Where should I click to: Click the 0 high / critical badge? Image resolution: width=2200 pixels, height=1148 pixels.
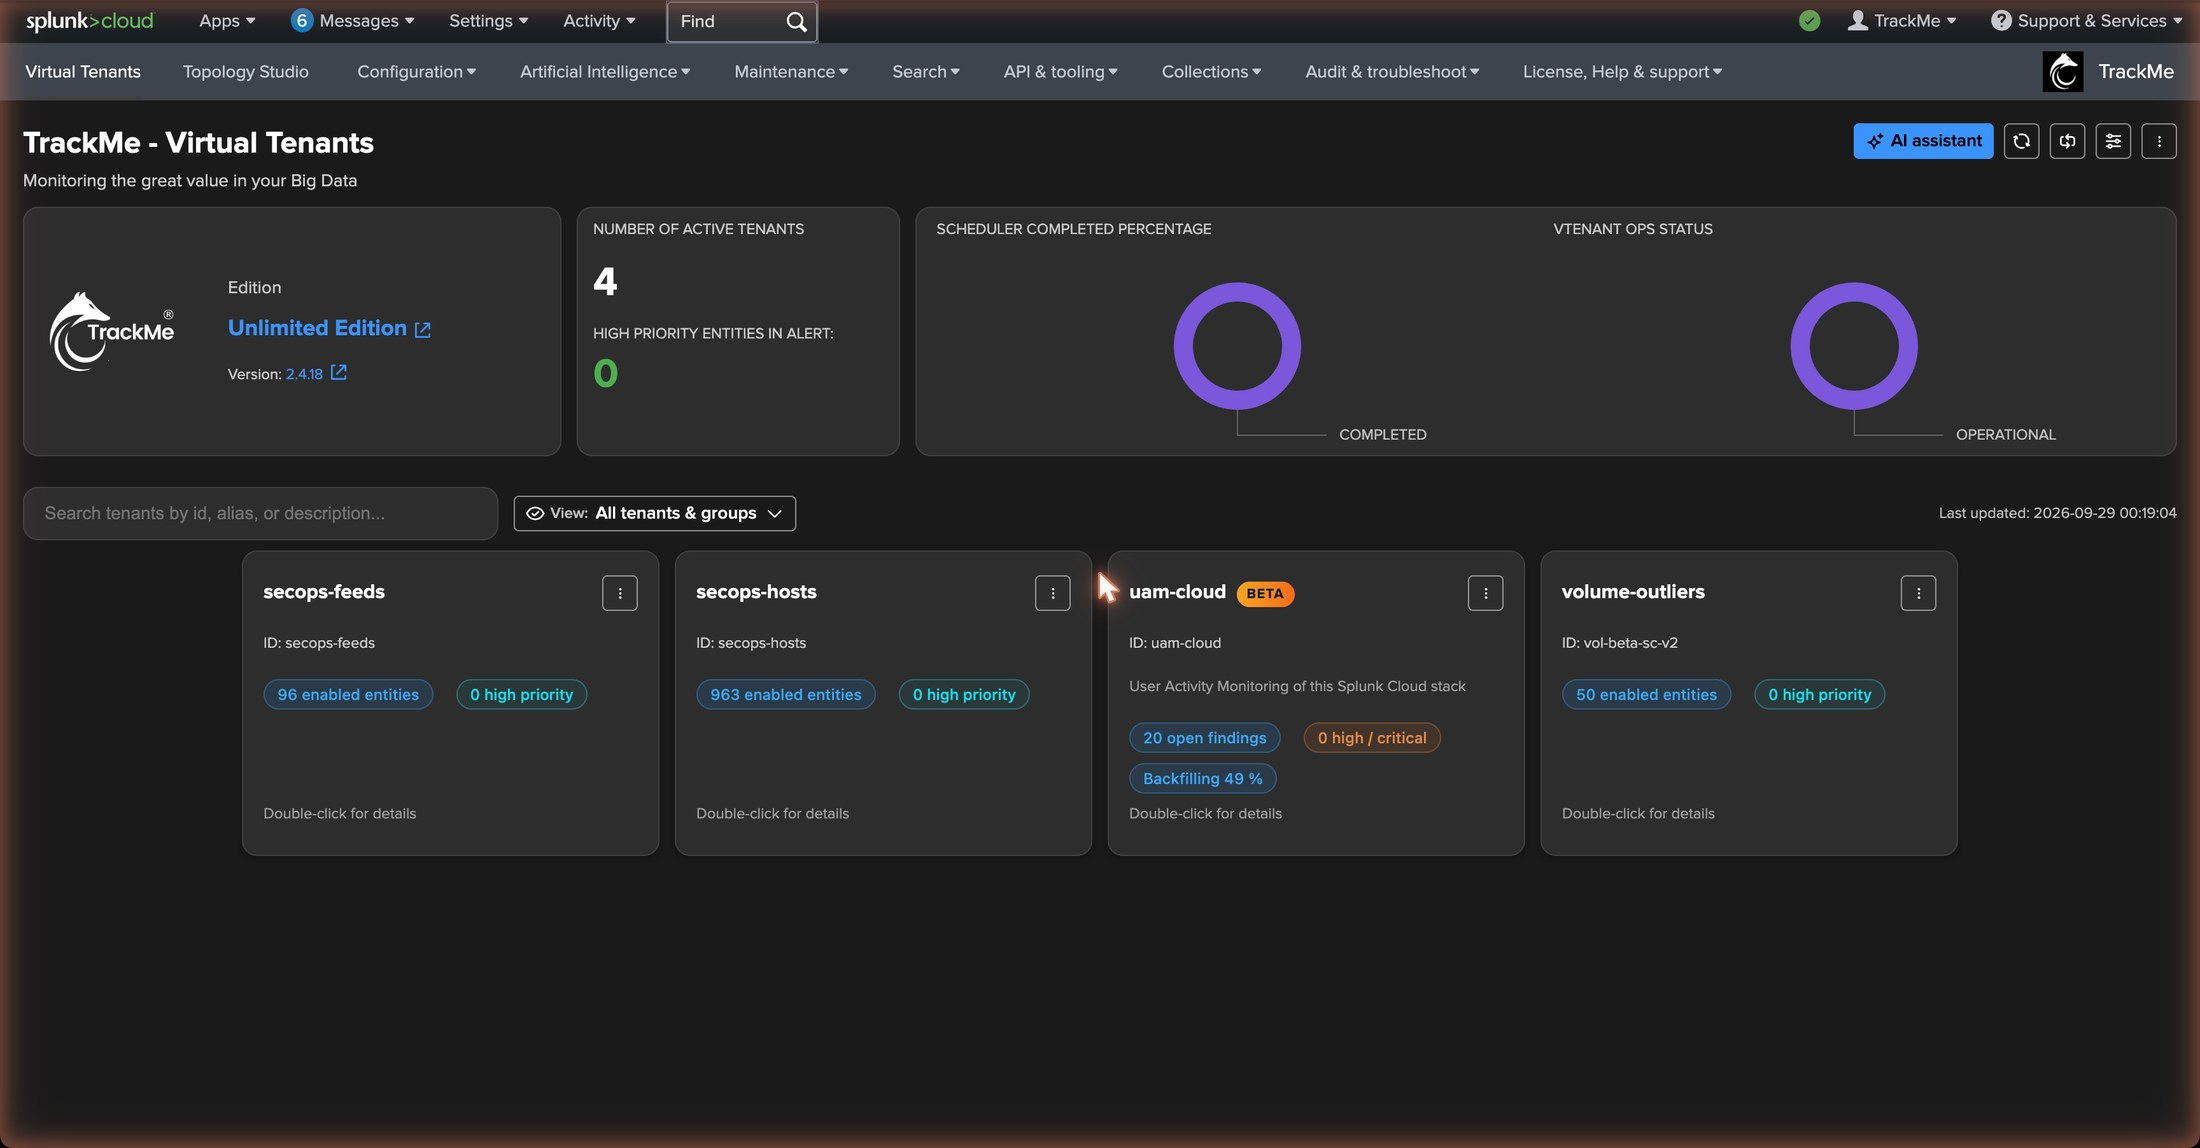(x=1372, y=738)
